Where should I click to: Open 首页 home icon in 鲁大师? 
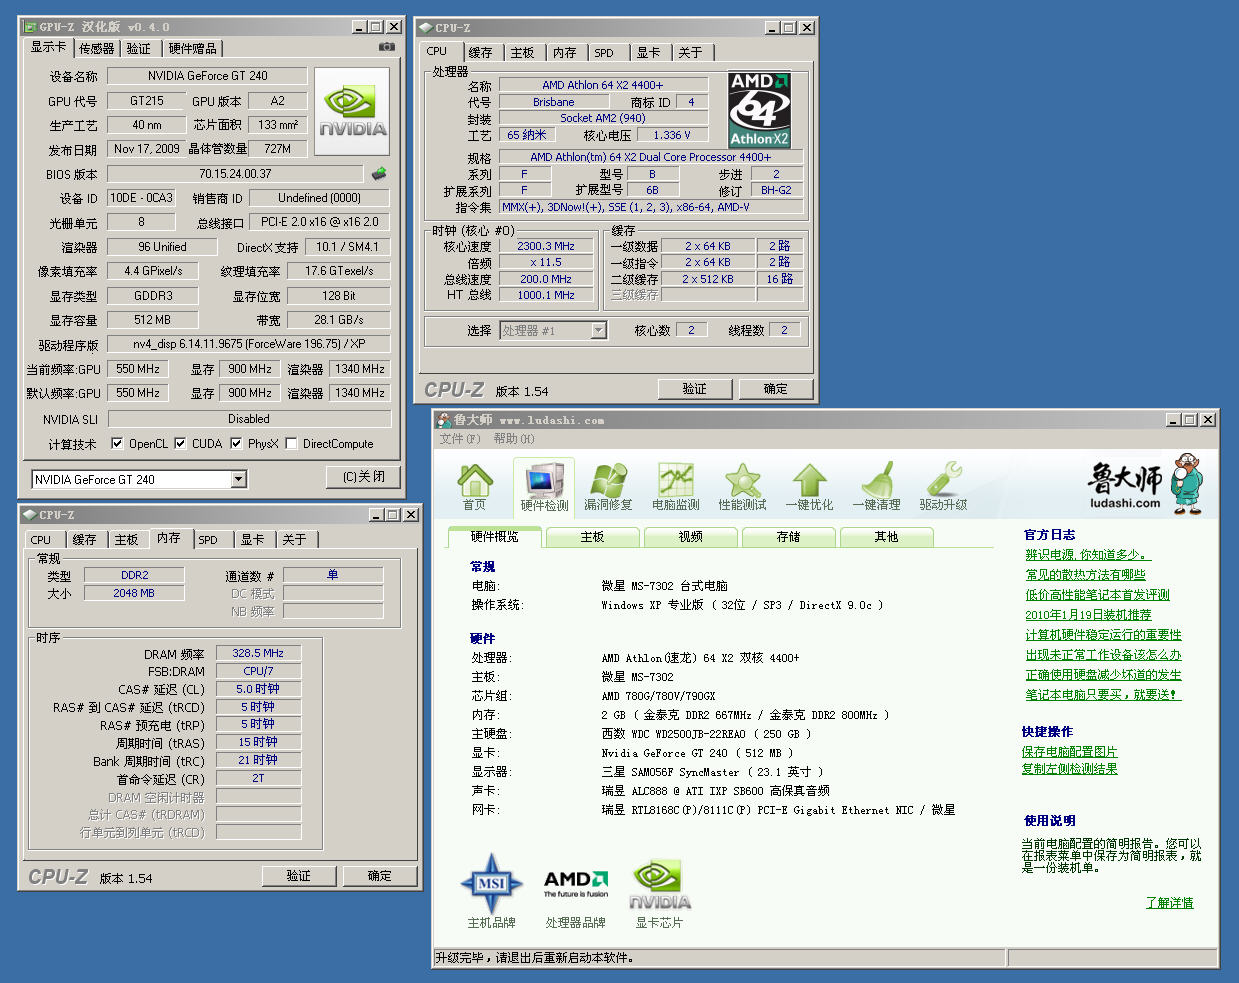(x=475, y=487)
